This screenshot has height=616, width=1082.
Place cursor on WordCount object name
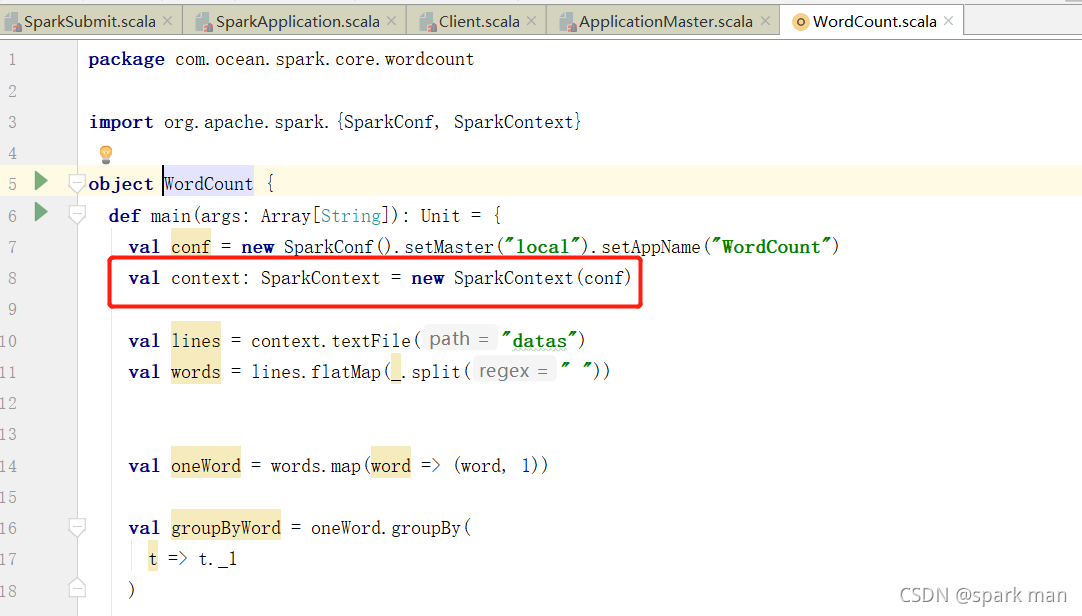click(208, 184)
